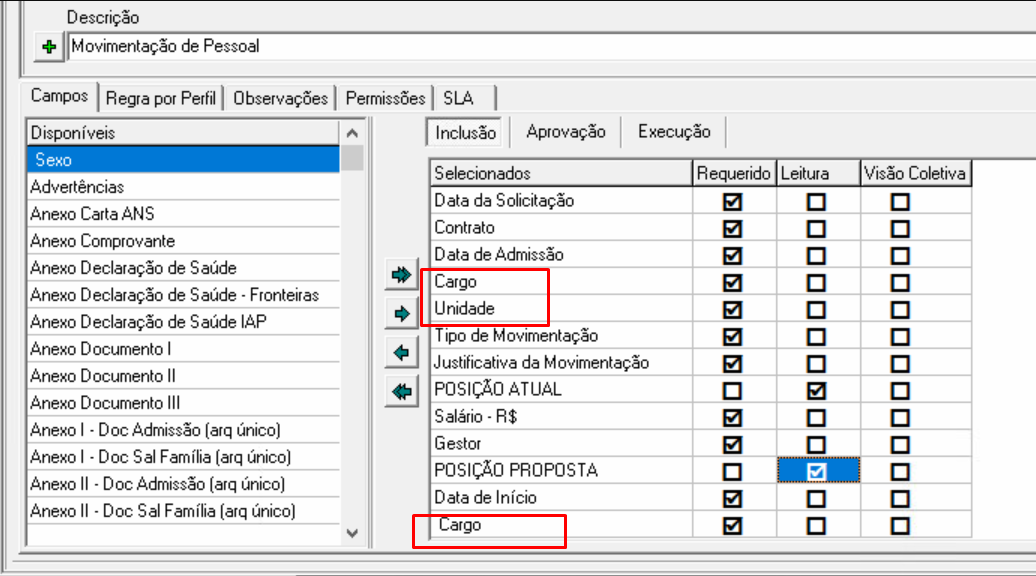Select Anexo Carta ANS in Disponíveis list
The height and width of the screenshot is (576, 1036).
(92, 214)
